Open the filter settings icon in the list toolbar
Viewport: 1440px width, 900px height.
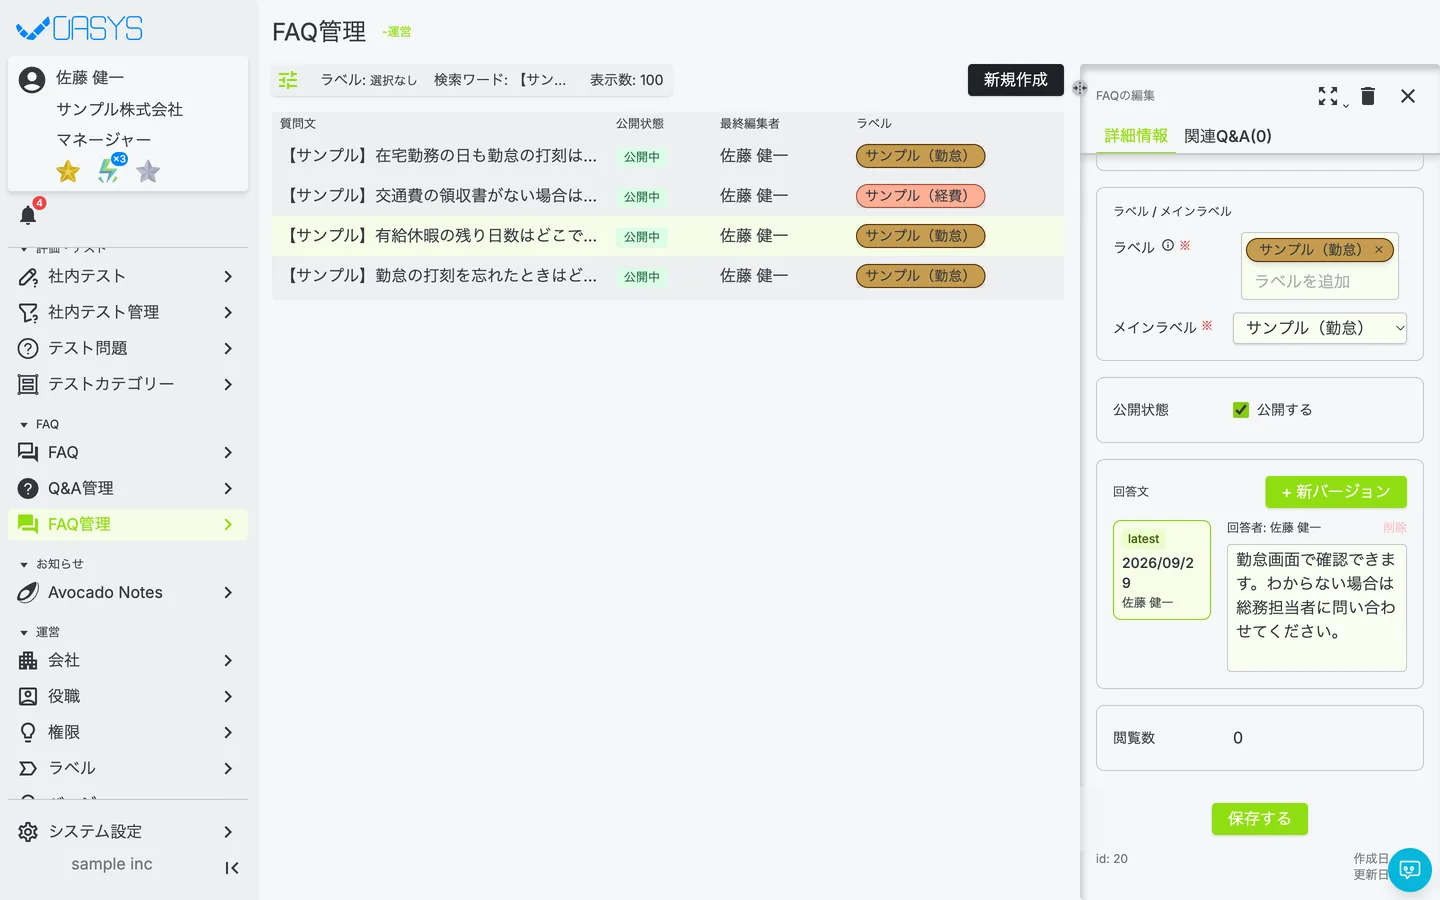coord(288,80)
